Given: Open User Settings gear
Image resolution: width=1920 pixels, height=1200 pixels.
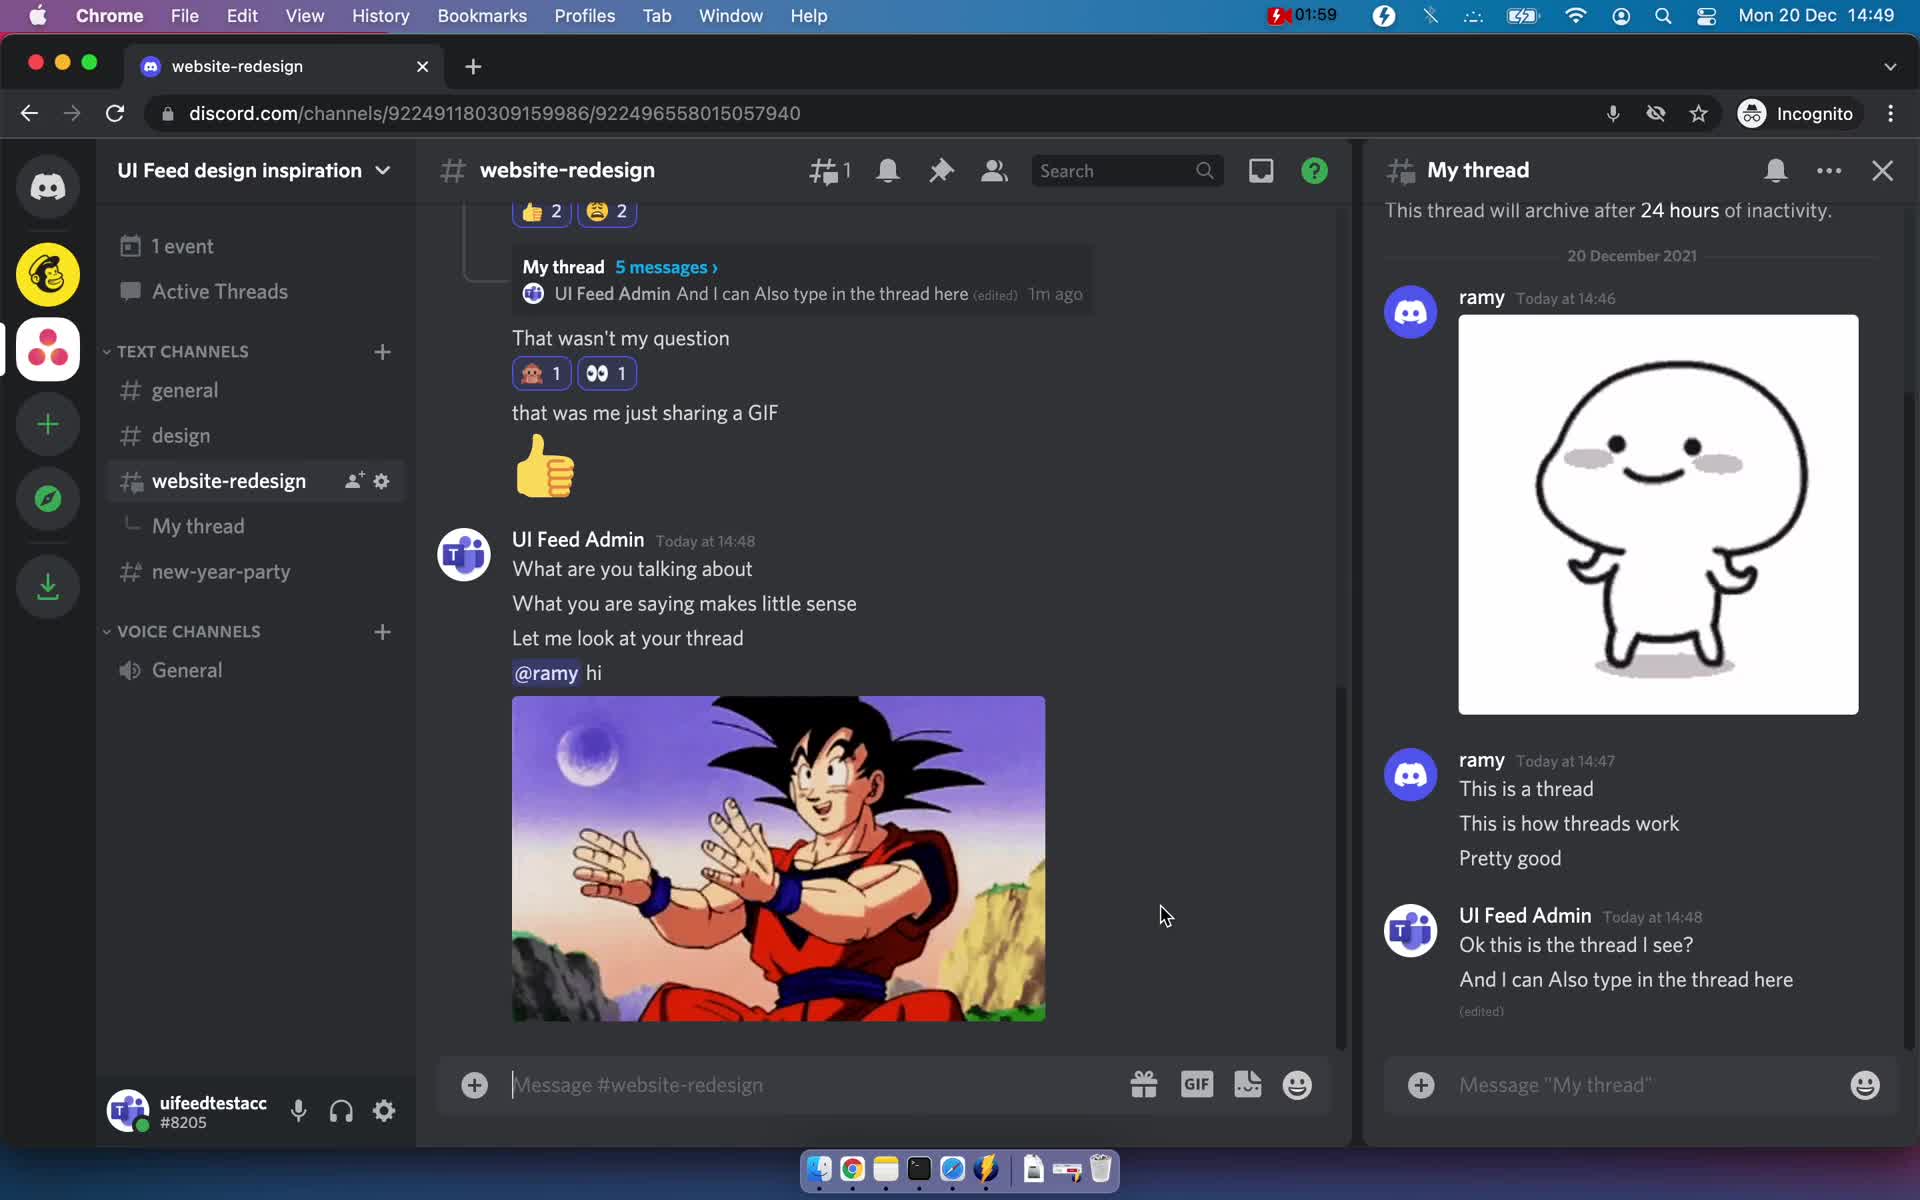Looking at the screenshot, I should tap(384, 1111).
